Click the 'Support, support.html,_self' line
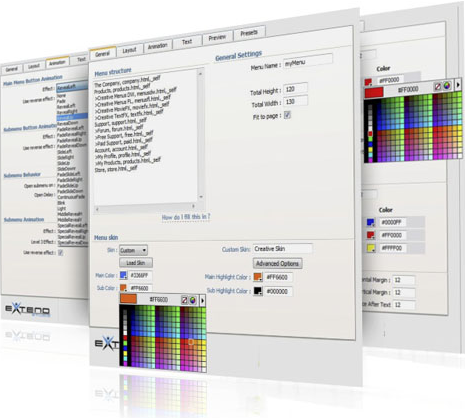Viewport: 465px width, 418px height. (x=121, y=122)
